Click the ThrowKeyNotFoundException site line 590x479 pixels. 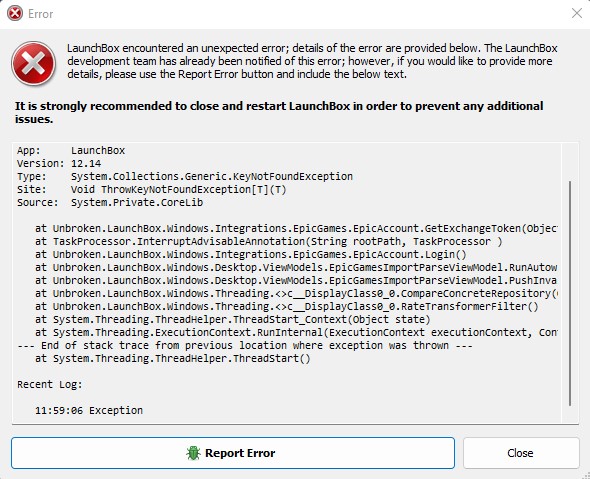tap(152, 190)
